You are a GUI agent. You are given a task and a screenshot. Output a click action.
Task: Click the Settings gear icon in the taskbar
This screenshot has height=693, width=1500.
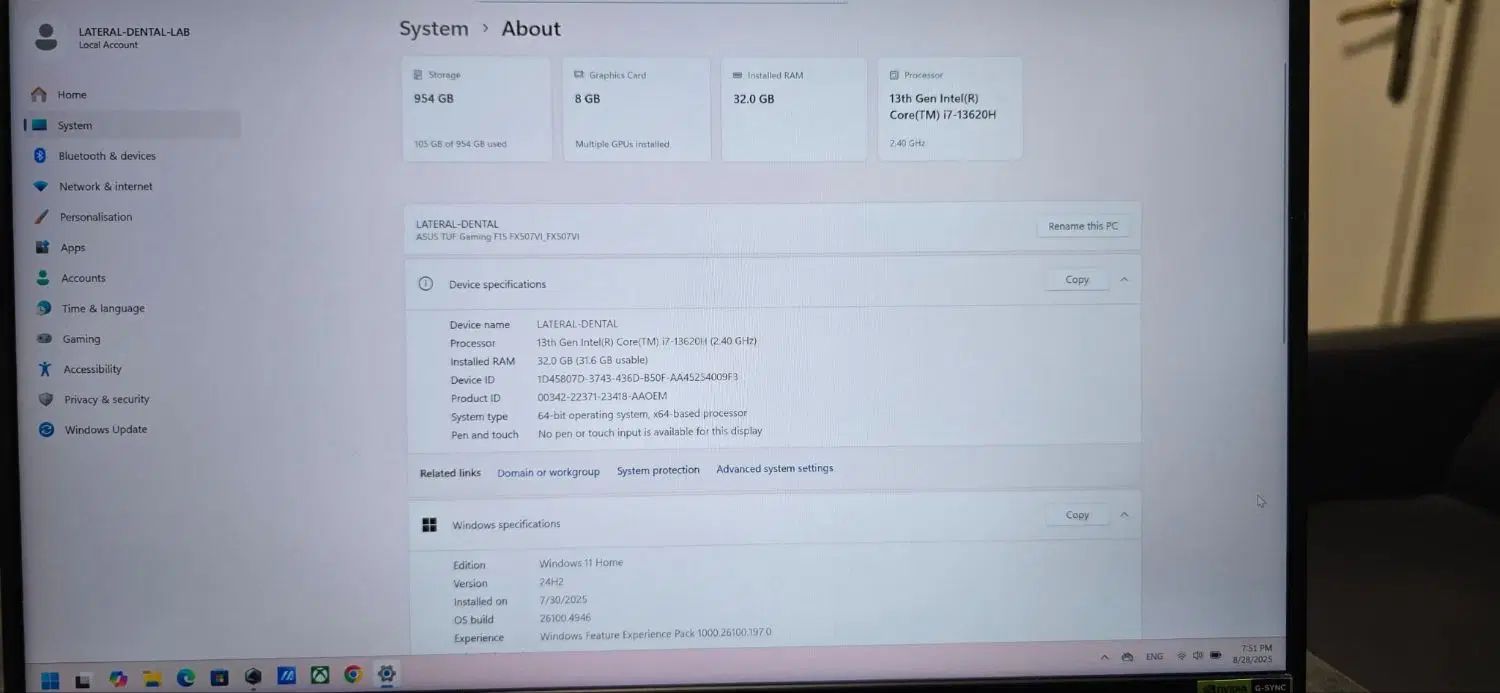click(x=386, y=674)
